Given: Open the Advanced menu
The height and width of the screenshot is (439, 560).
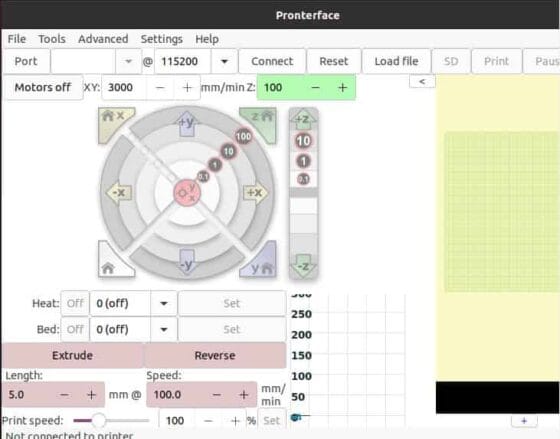Looking at the screenshot, I should click(103, 39).
